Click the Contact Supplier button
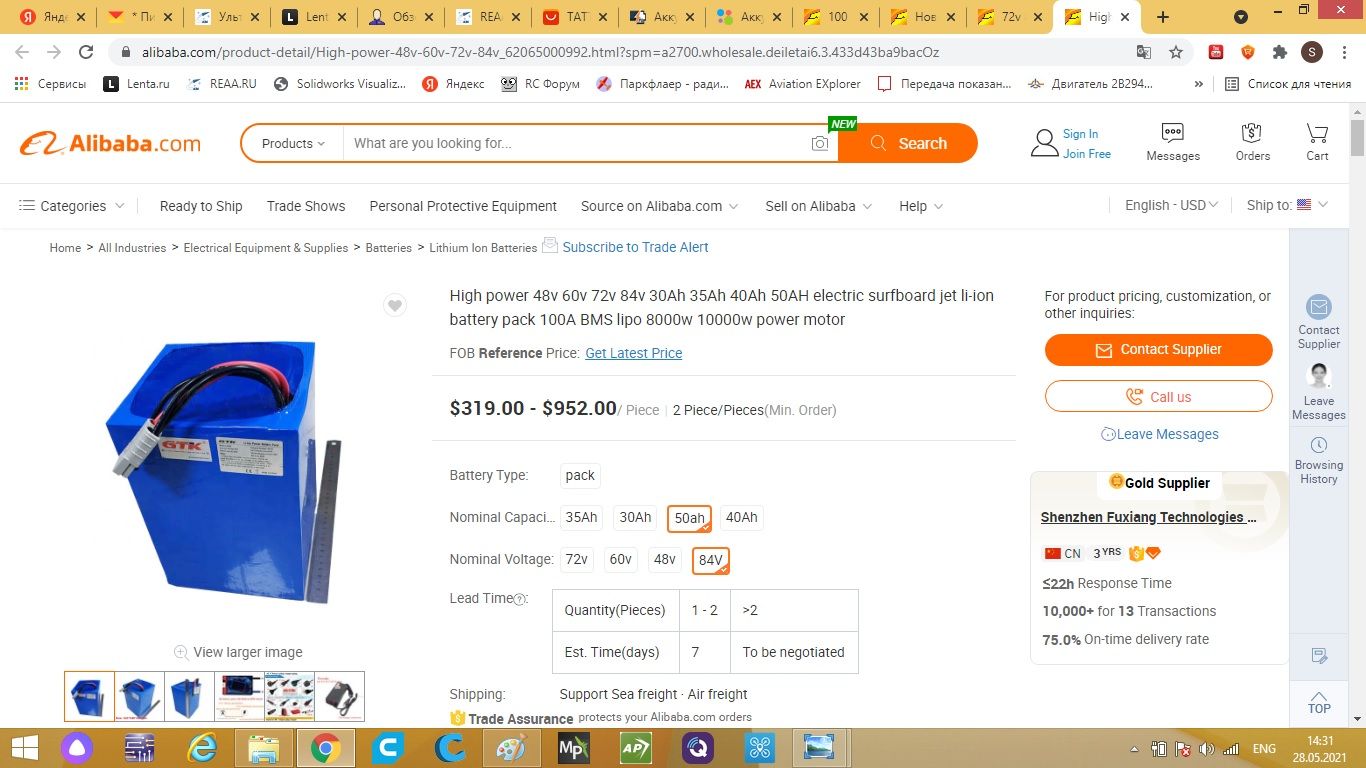Image resolution: width=1366 pixels, height=768 pixels. tap(1159, 350)
